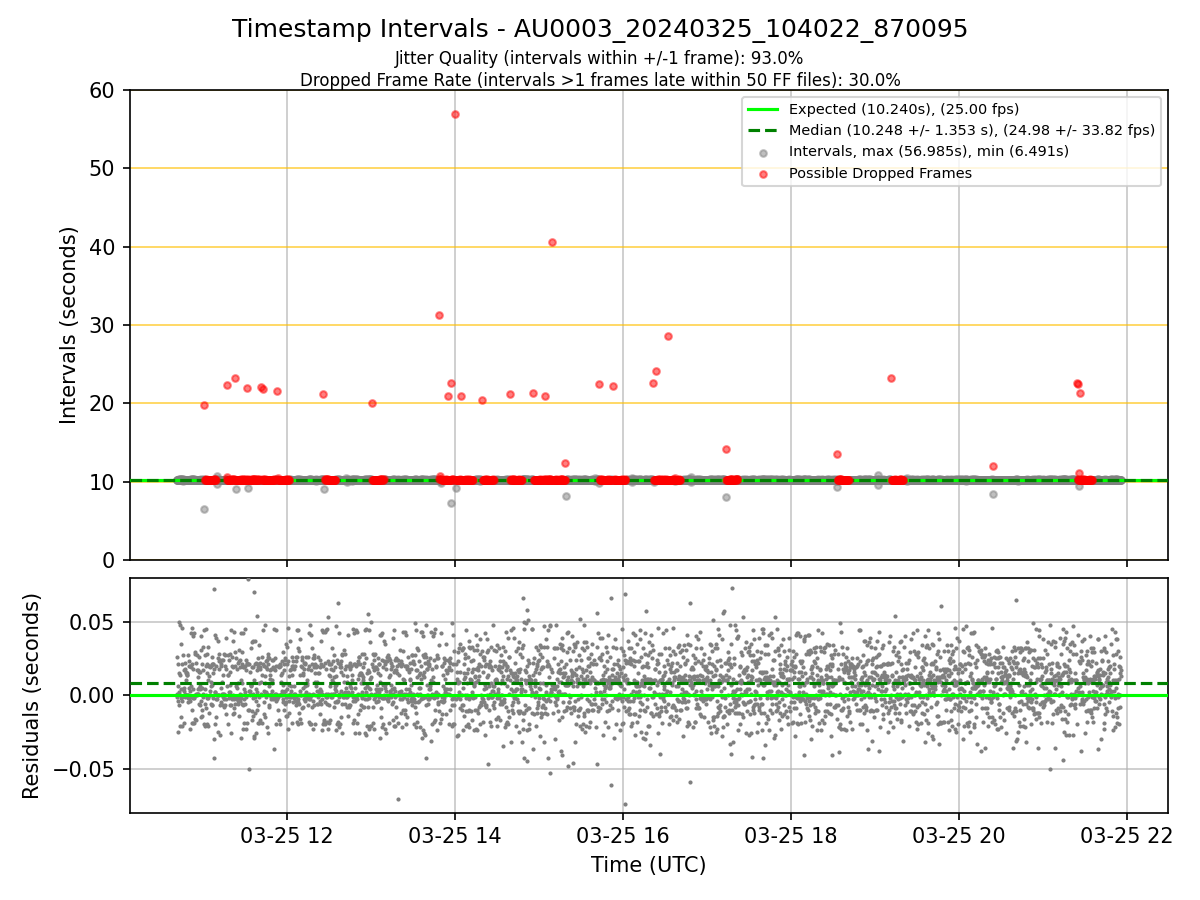Click the red outlier point near 31 seconds
1200x900 pixels.
click(439, 315)
